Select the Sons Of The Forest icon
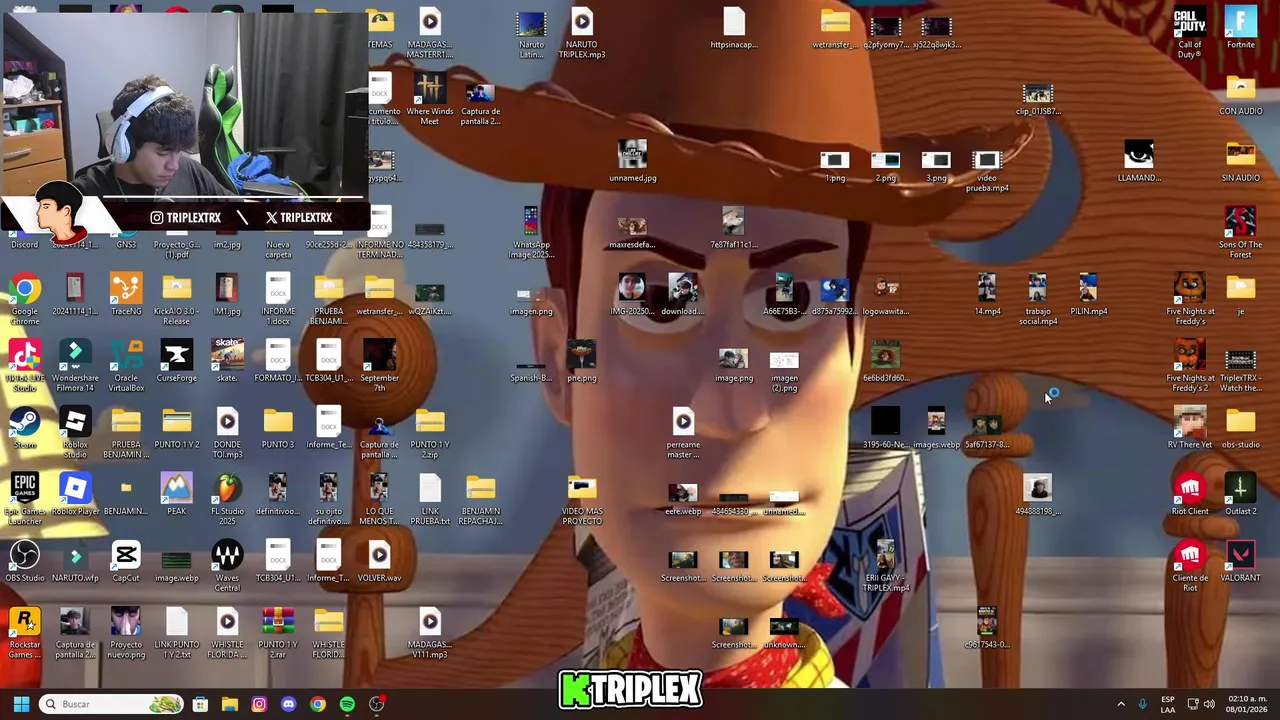 coord(1240,231)
